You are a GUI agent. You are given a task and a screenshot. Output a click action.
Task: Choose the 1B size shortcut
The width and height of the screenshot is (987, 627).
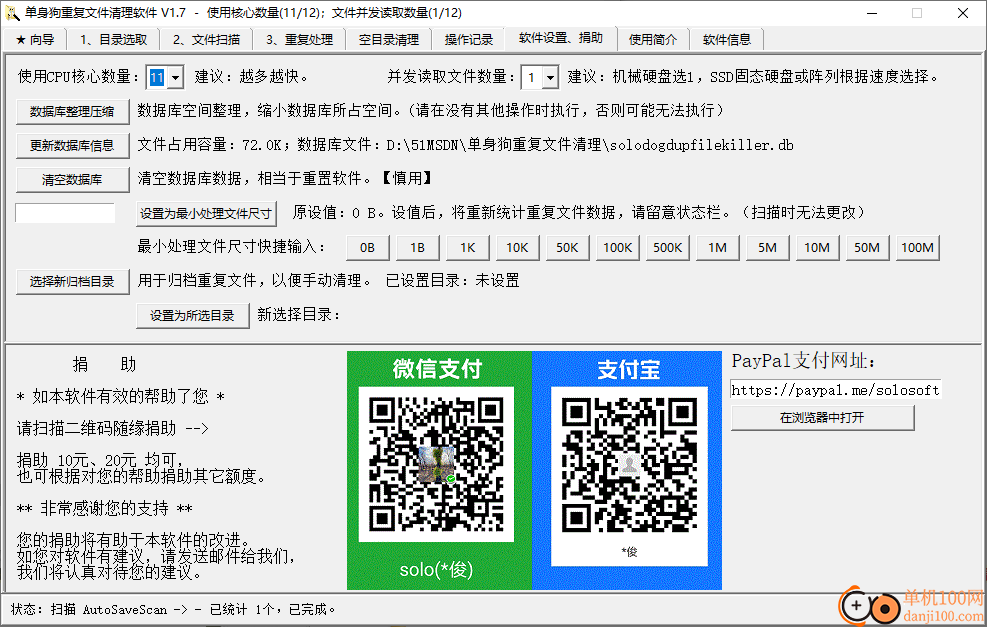coord(417,247)
